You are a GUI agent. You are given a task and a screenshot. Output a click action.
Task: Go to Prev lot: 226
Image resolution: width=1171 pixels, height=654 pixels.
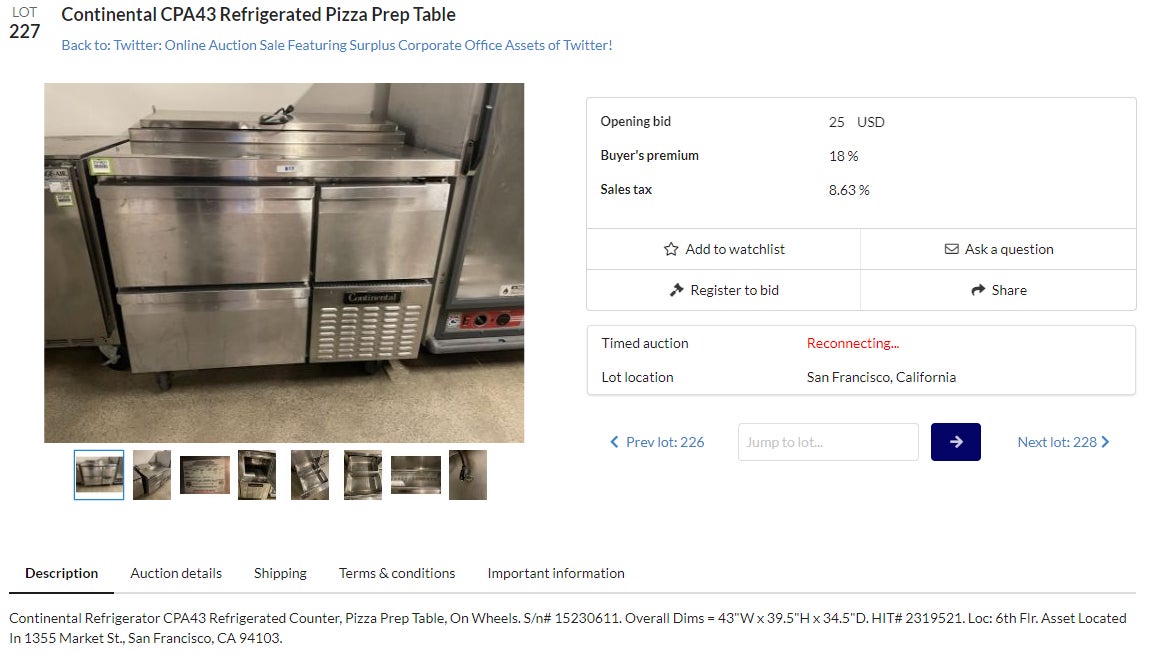pyautogui.click(x=665, y=442)
